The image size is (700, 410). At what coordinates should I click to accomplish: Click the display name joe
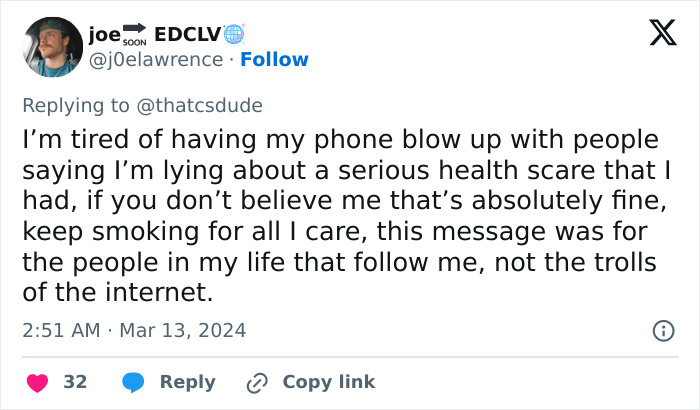point(104,34)
